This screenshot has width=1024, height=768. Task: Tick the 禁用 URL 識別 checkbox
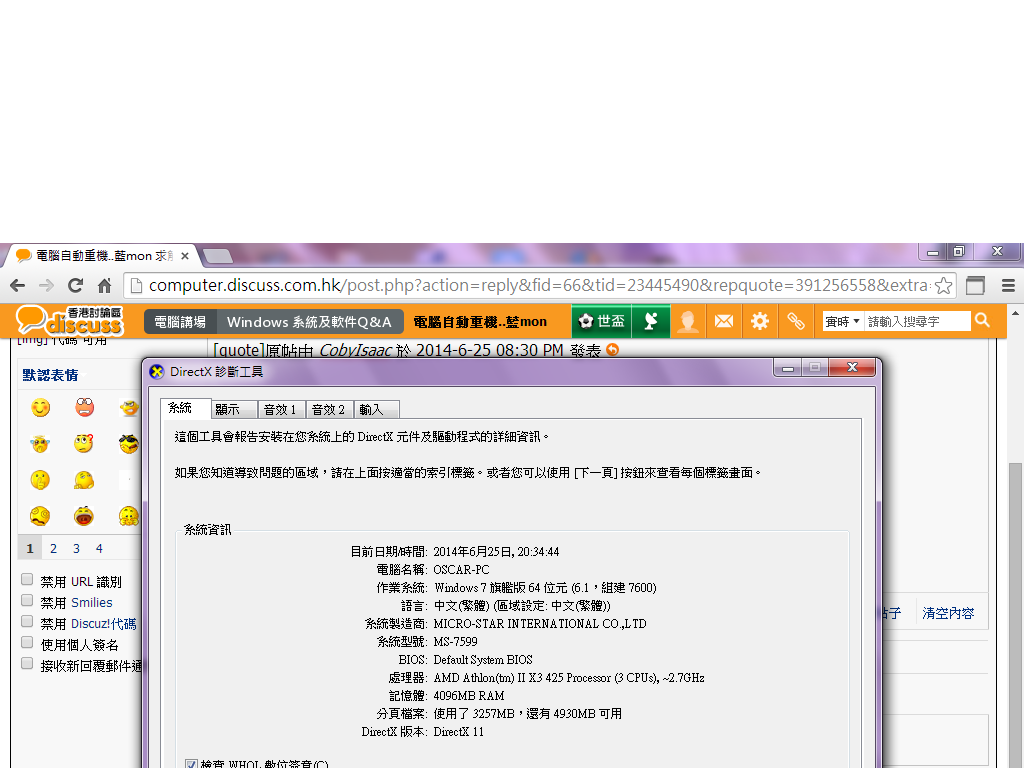point(27,579)
